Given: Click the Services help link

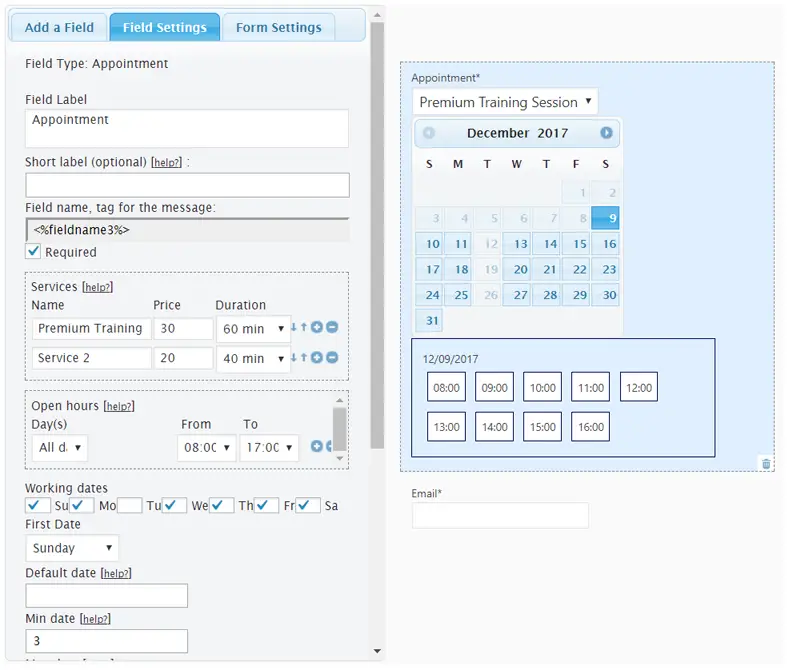Looking at the screenshot, I should (97, 287).
